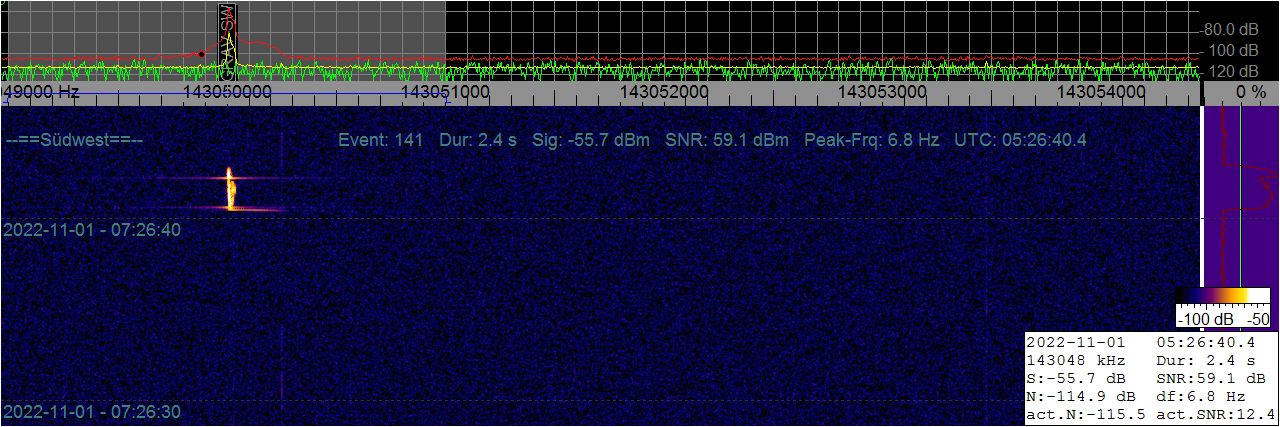The height and width of the screenshot is (427, 1280).
Task: Click the Dur: 2.4 s readout in waterfall header
Action: click(x=478, y=139)
